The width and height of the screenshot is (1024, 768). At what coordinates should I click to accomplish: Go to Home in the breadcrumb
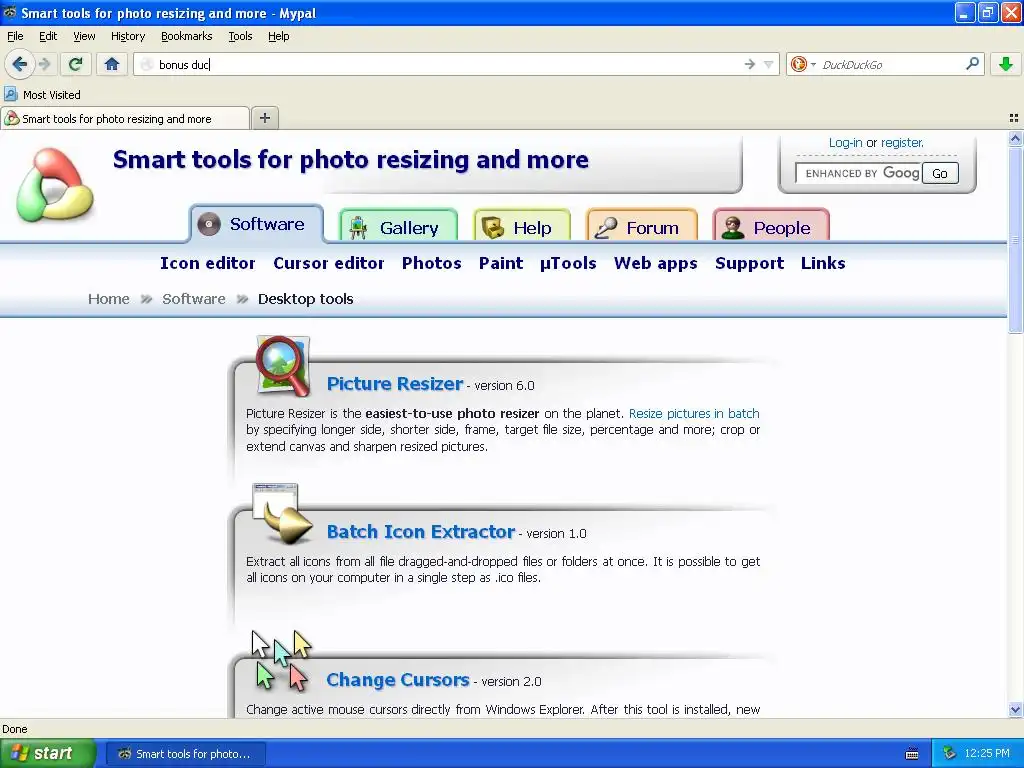click(108, 298)
